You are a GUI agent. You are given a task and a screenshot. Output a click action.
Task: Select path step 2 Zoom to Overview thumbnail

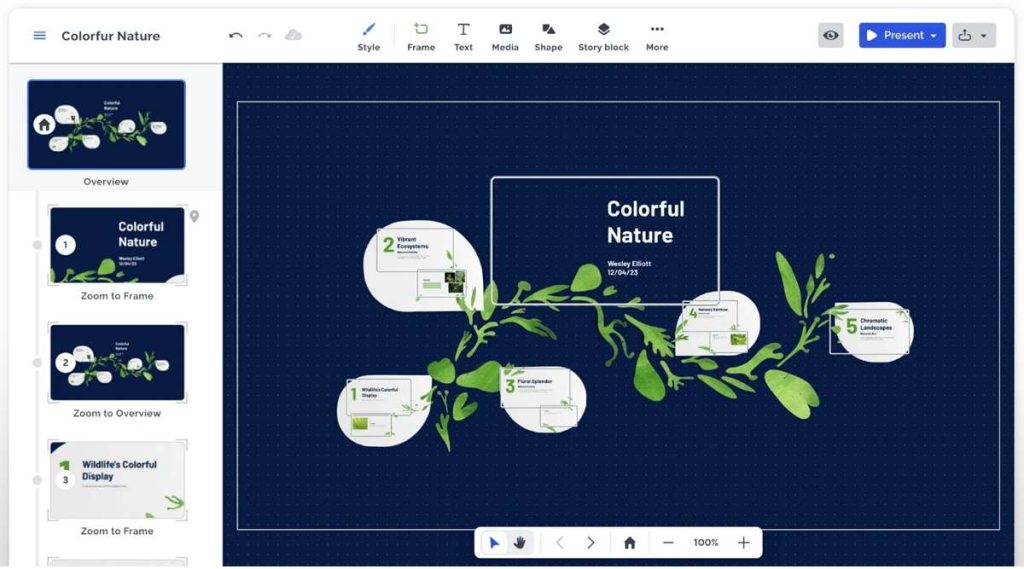pyautogui.click(x=118, y=362)
